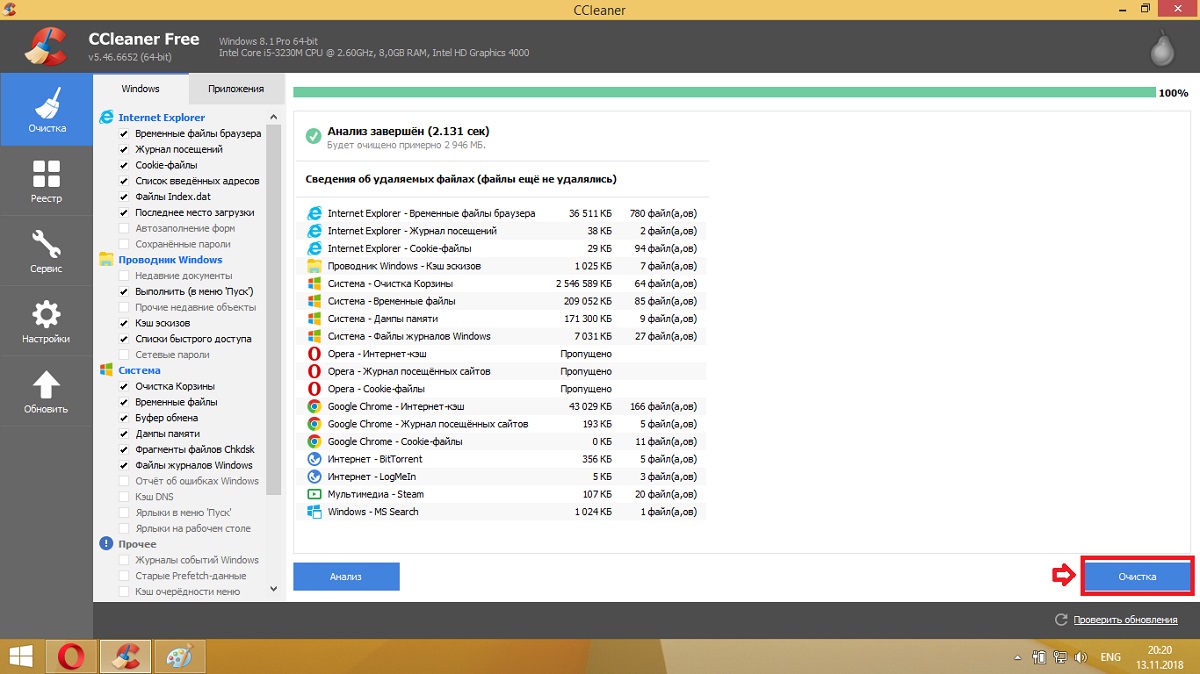Open the Реестр section icon
The image size is (1200, 674).
(46, 174)
